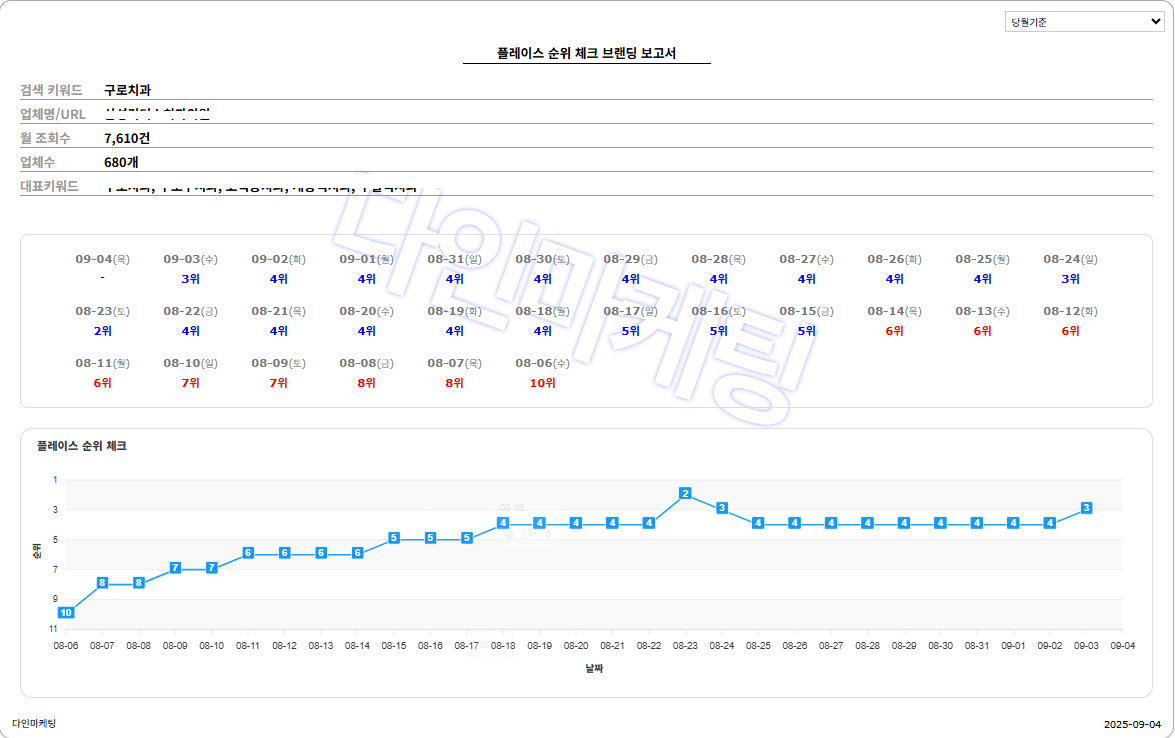Click the chart data point for 08-06

[66, 612]
